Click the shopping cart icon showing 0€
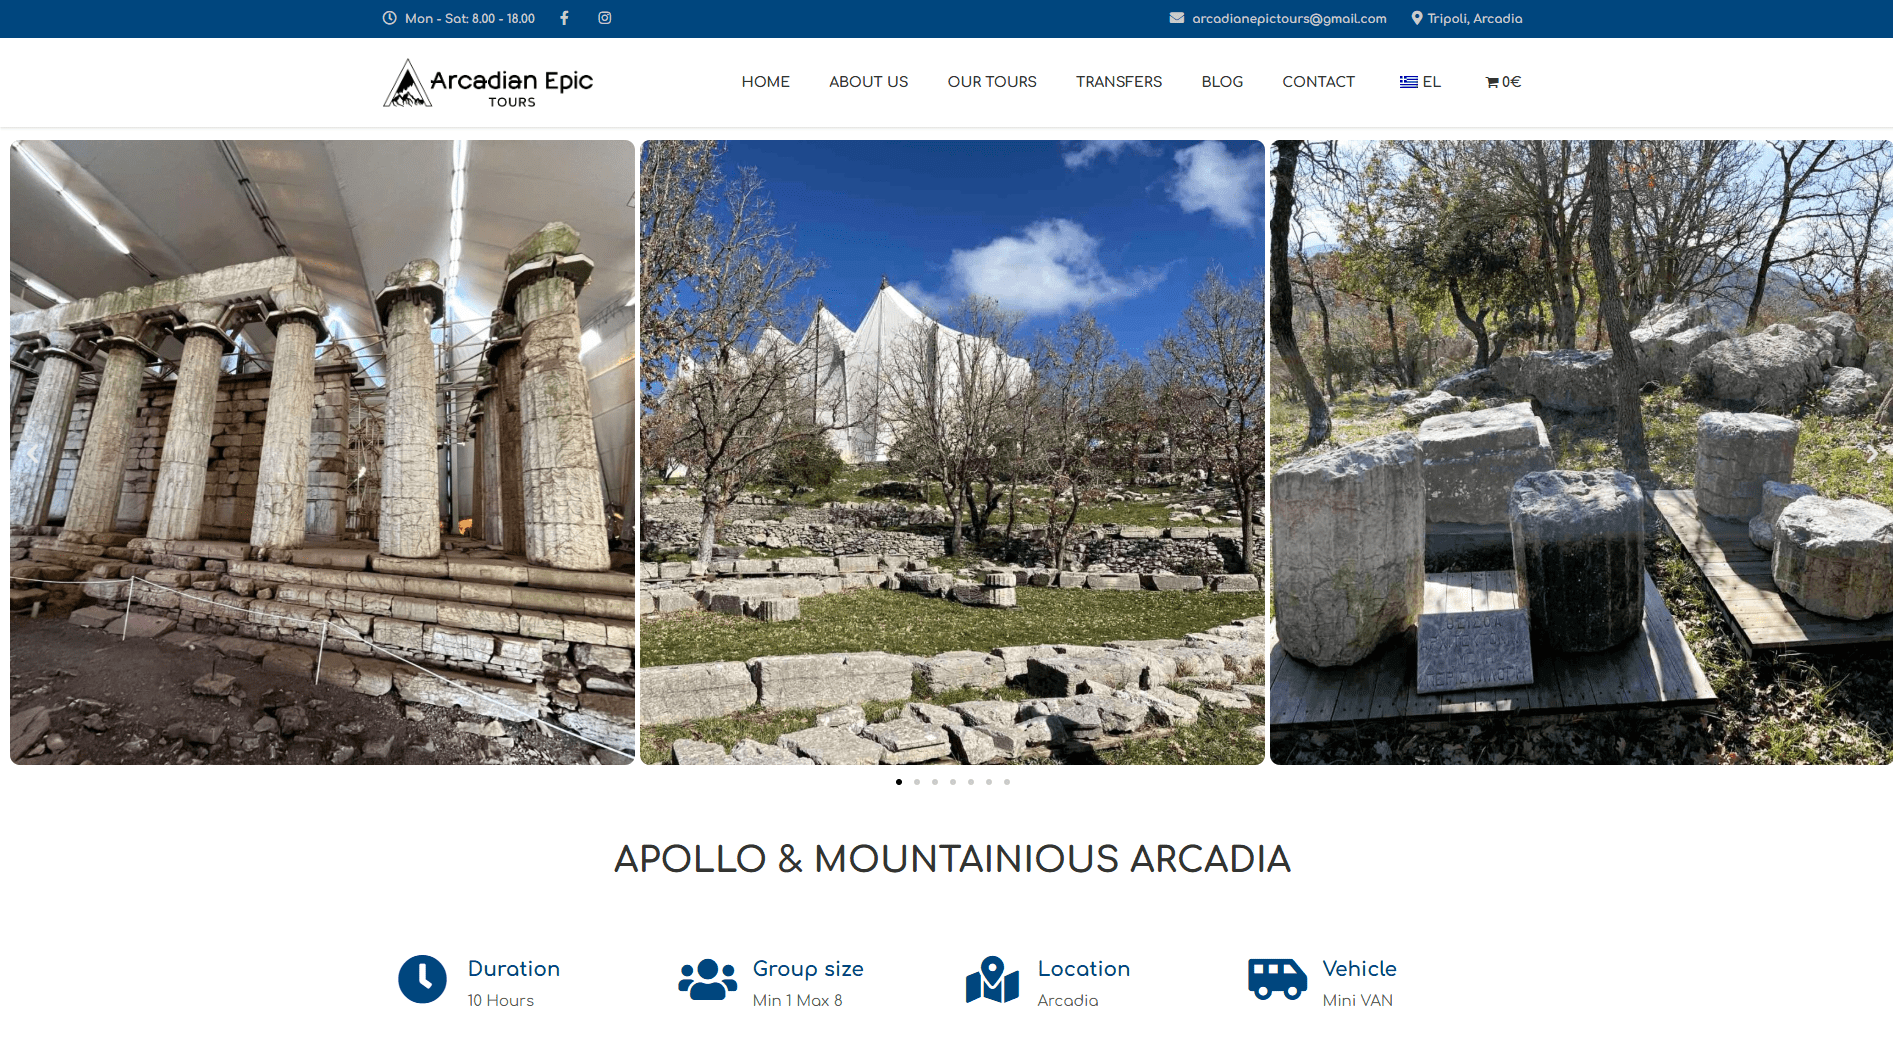 pos(1492,82)
